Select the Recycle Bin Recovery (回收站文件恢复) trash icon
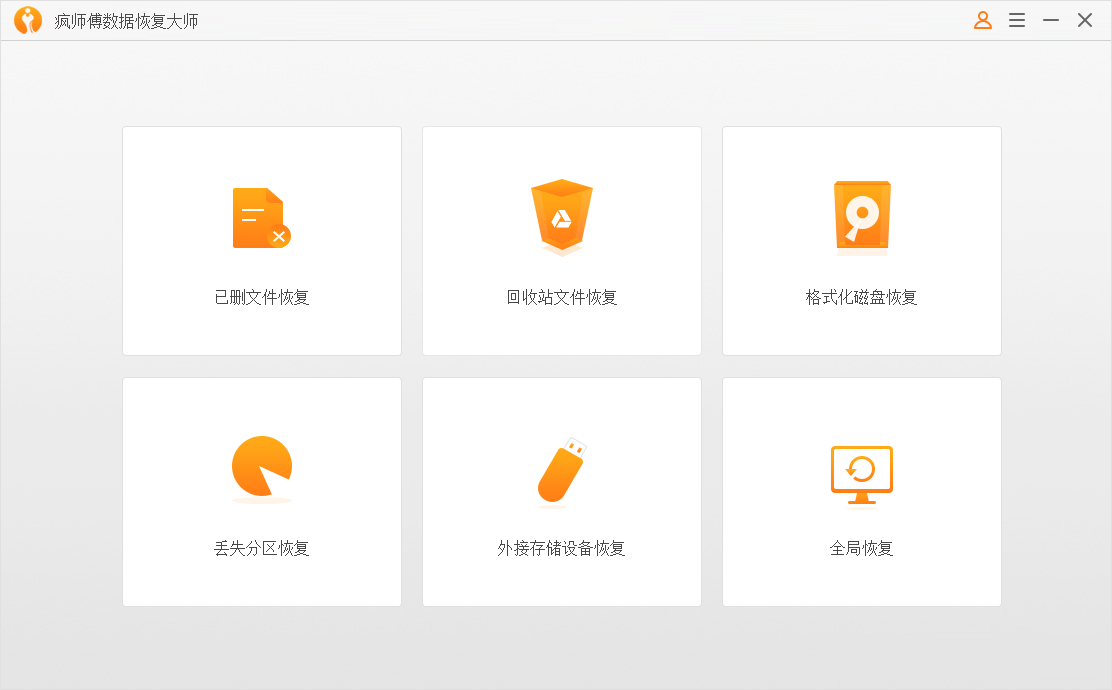 561,216
